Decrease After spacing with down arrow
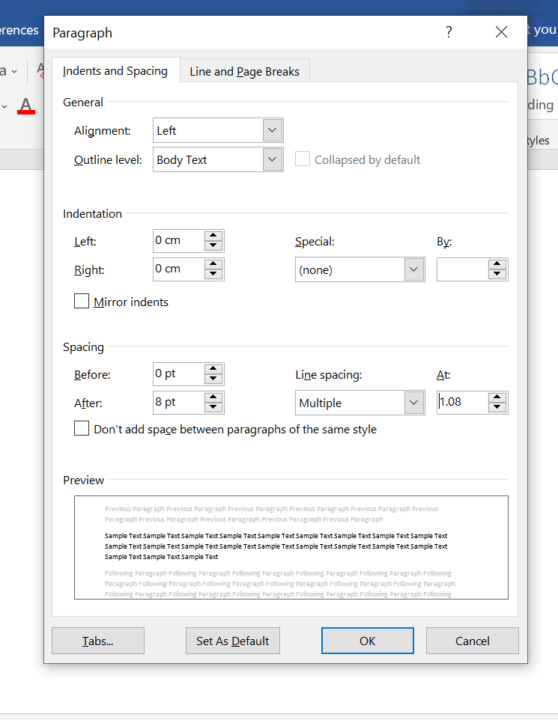Image resolution: width=558 pixels, height=720 pixels. click(x=213, y=407)
